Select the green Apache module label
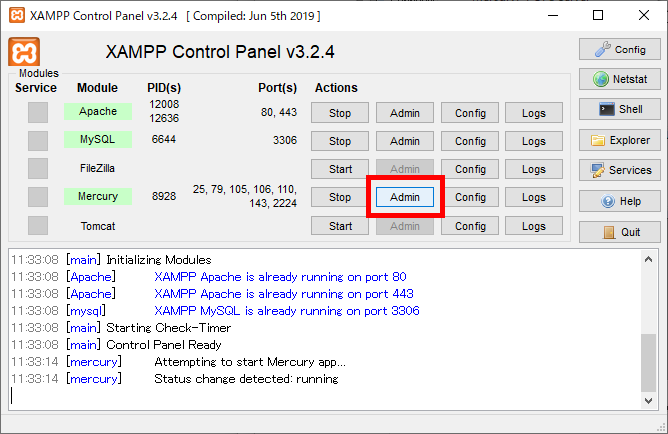668x434 pixels. pyautogui.click(x=98, y=112)
